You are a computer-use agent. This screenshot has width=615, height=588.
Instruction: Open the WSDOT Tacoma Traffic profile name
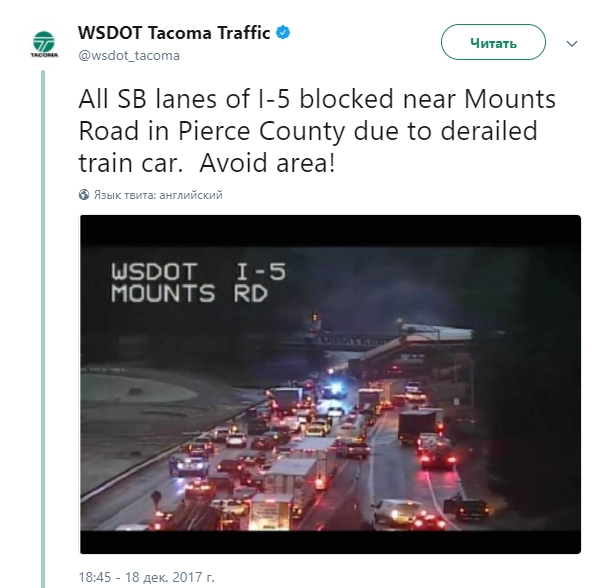tap(174, 33)
